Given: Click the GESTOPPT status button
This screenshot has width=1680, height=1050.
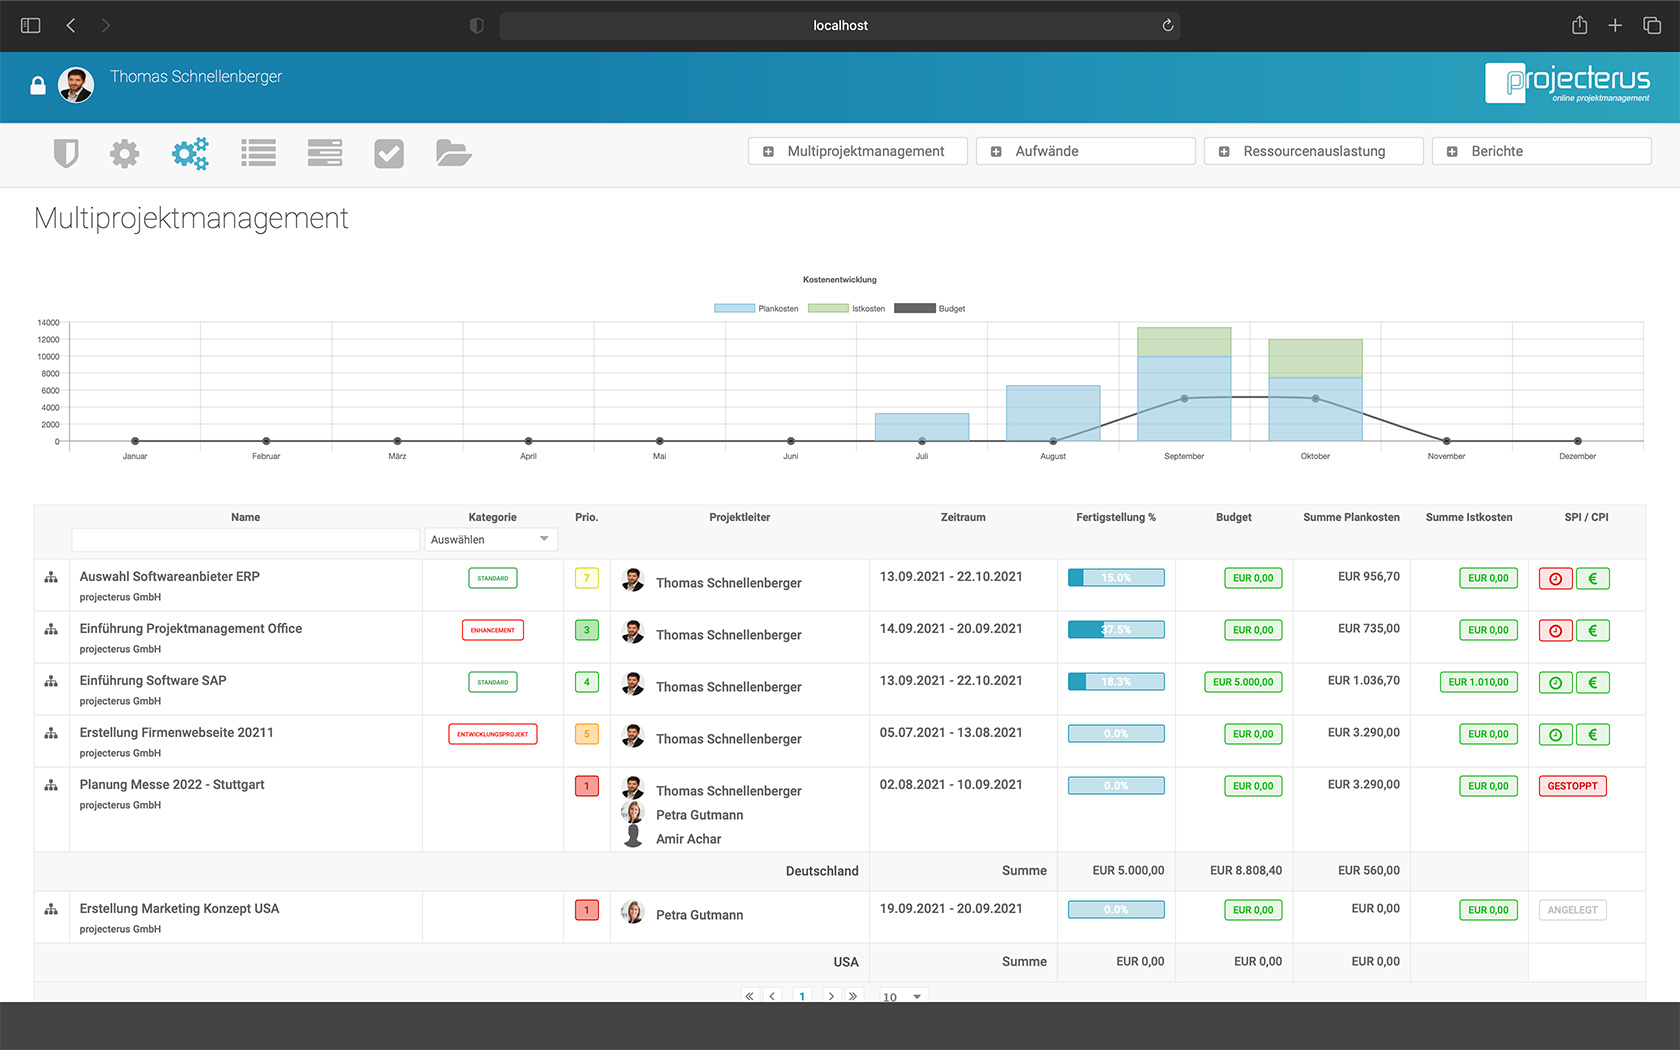Looking at the screenshot, I should tap(1572, 786).
